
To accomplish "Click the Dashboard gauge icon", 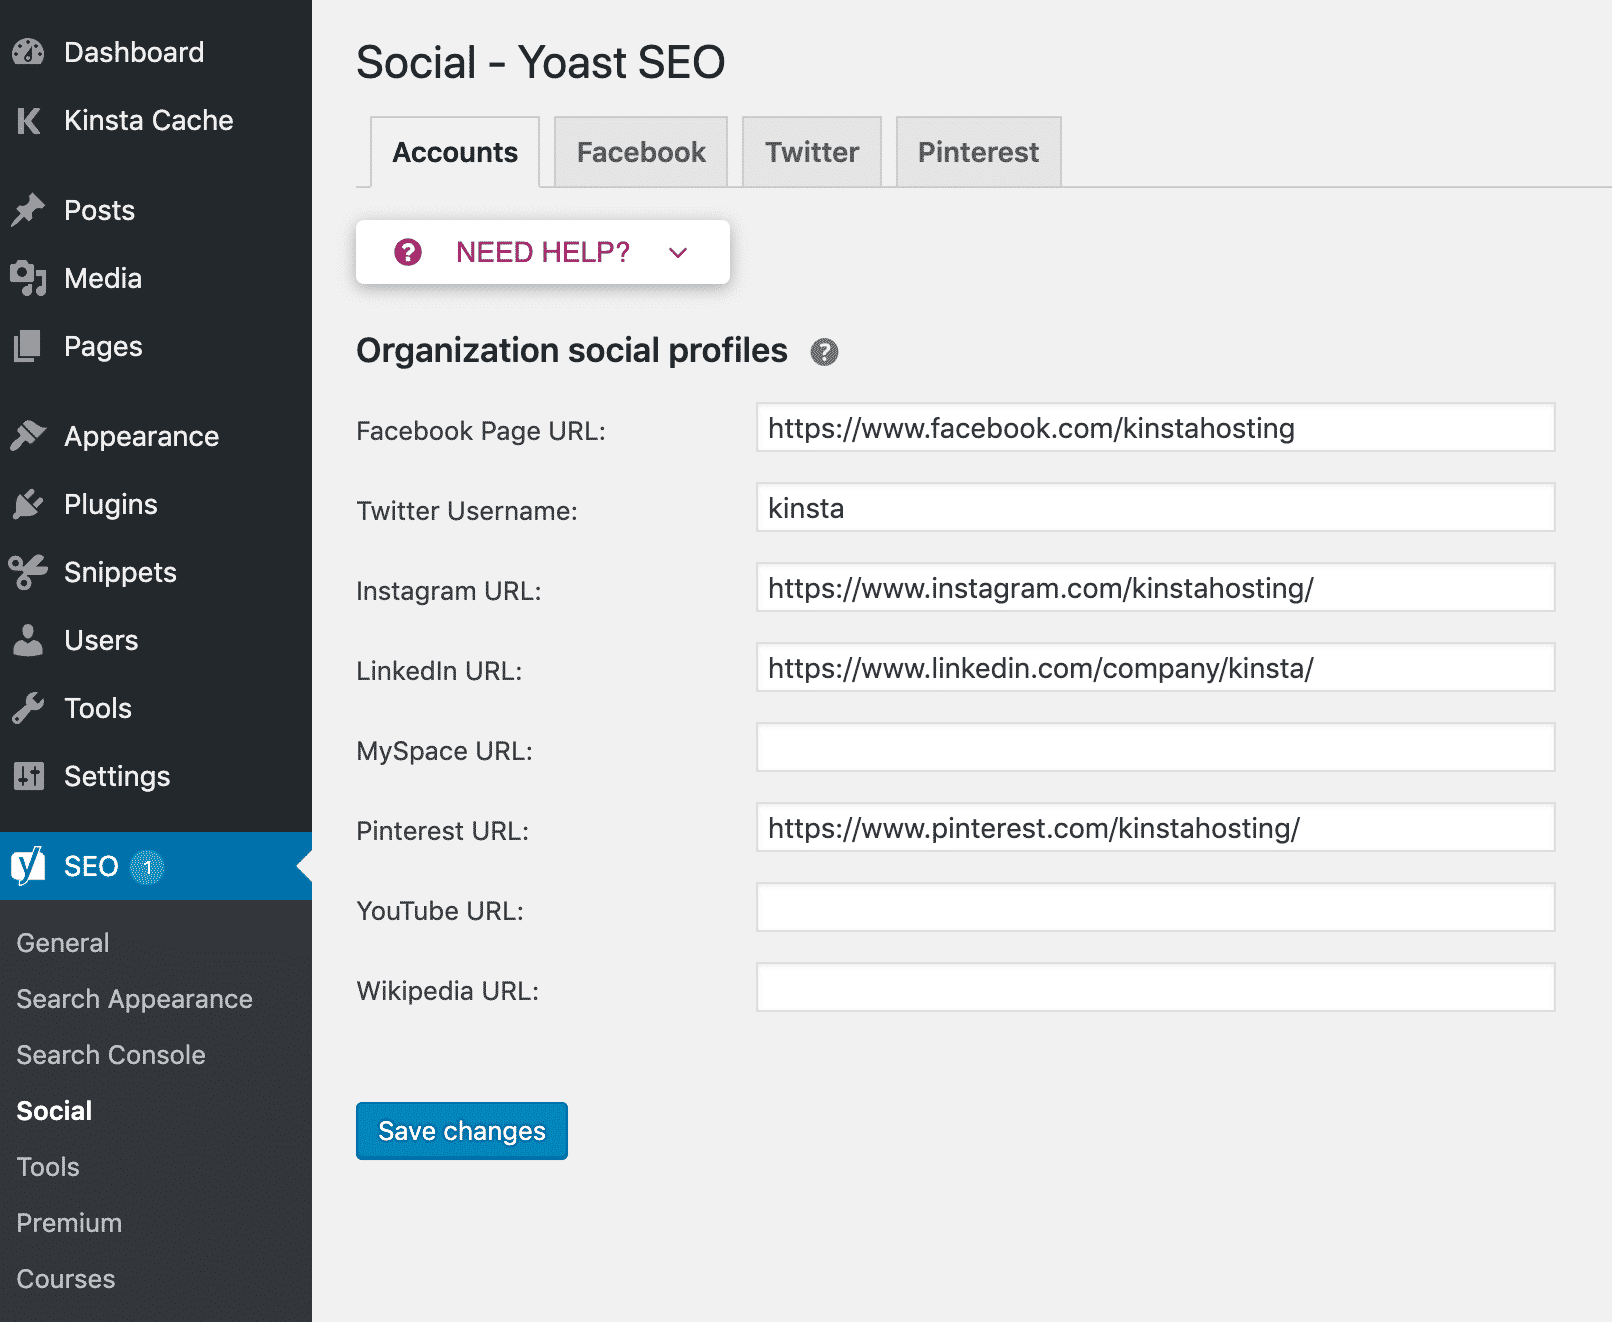I will coord(28,52).
